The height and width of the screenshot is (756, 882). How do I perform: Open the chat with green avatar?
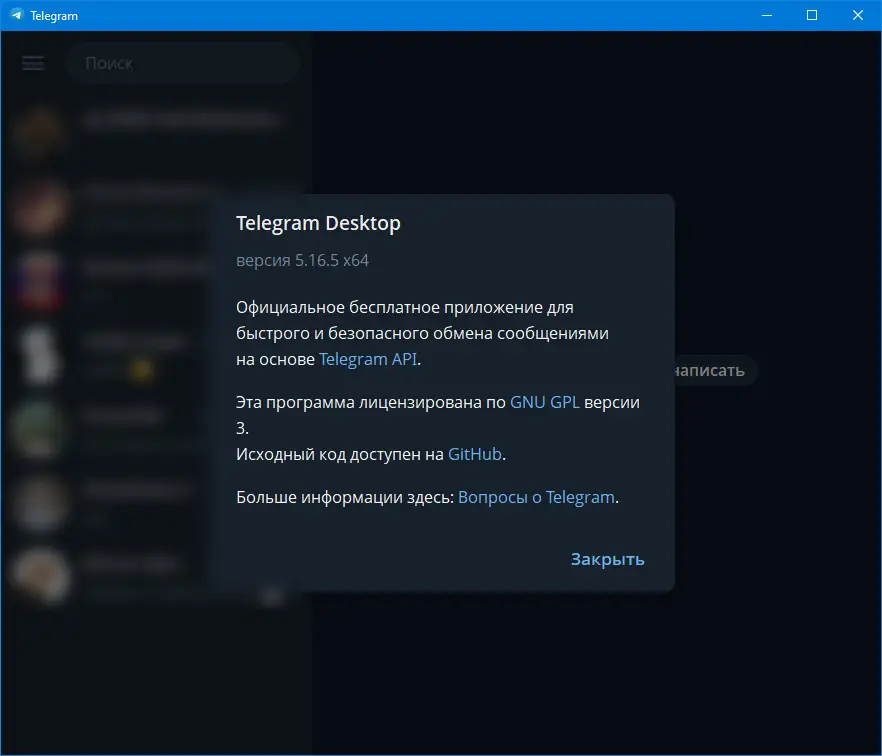pyautogui.click(x=39, y=429)
